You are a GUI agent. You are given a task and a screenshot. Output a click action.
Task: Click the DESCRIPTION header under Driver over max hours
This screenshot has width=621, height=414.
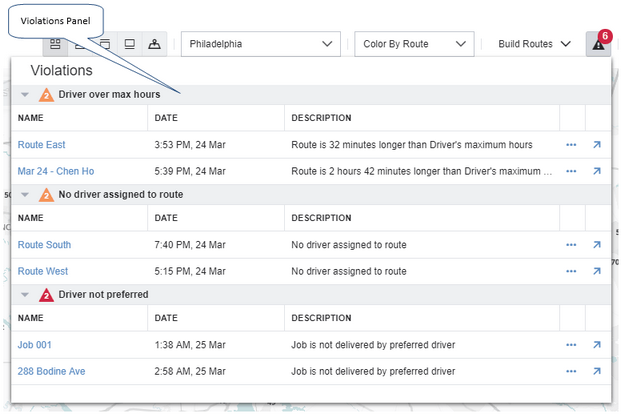[x=321, y=118]
